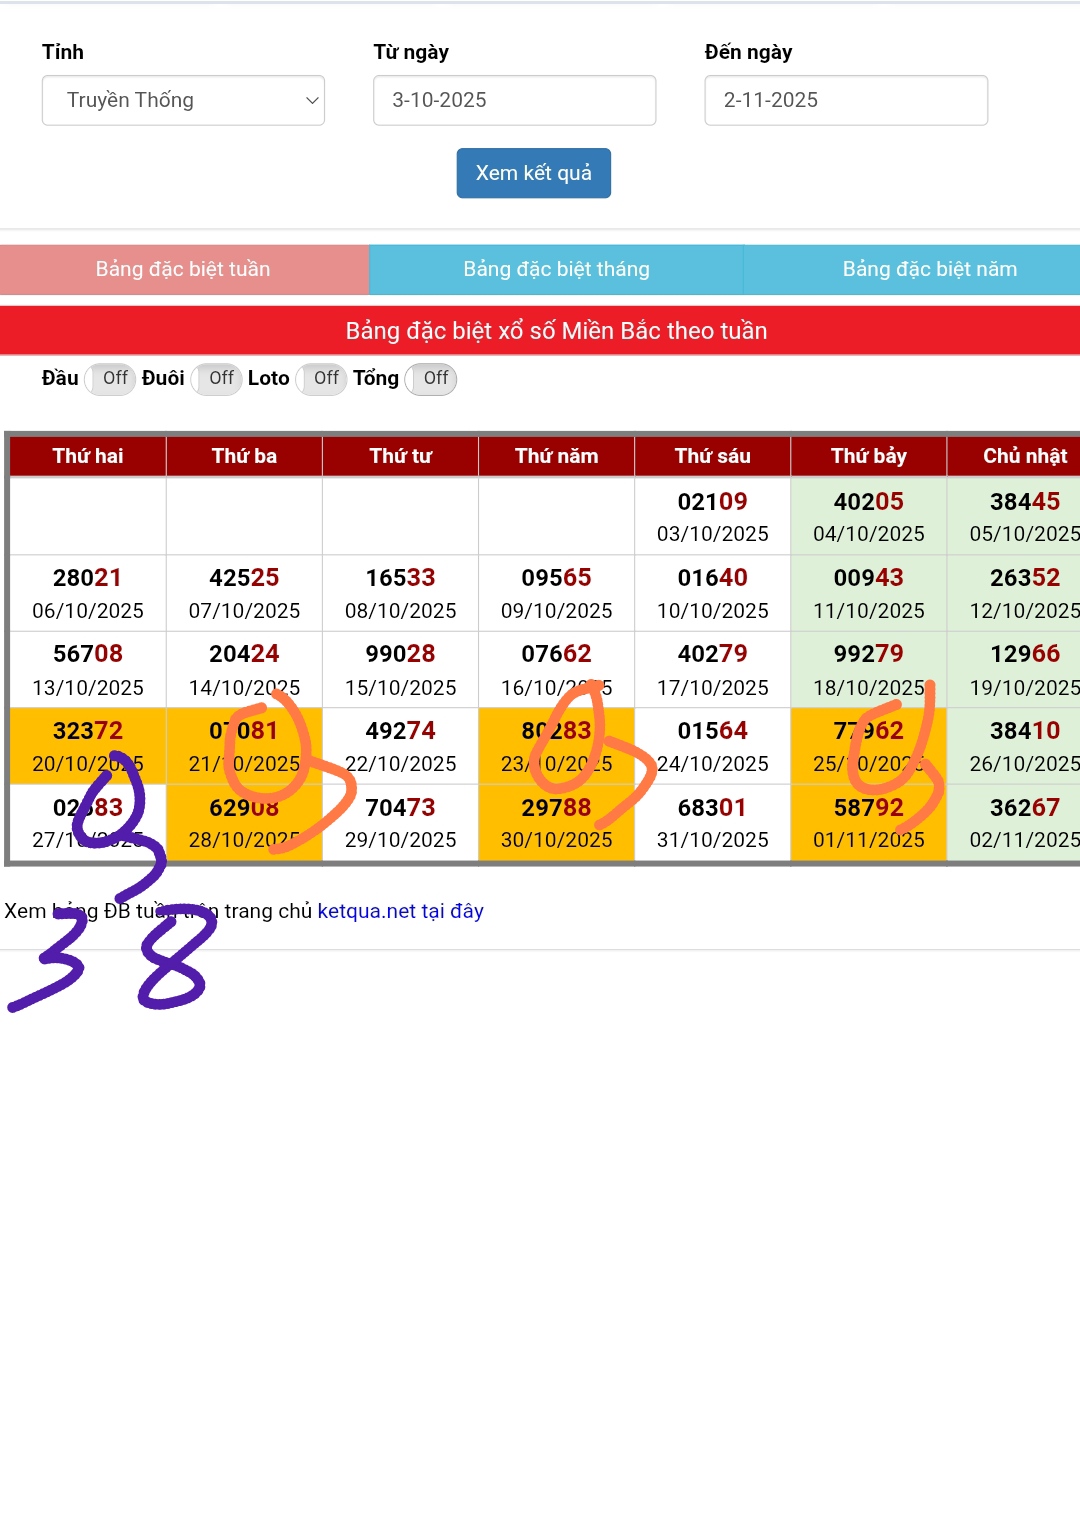Screen dimensions: 1080x1525
Task: Switch to Bảng đặc biệt năm tab
Action: [x=929, y=269]
